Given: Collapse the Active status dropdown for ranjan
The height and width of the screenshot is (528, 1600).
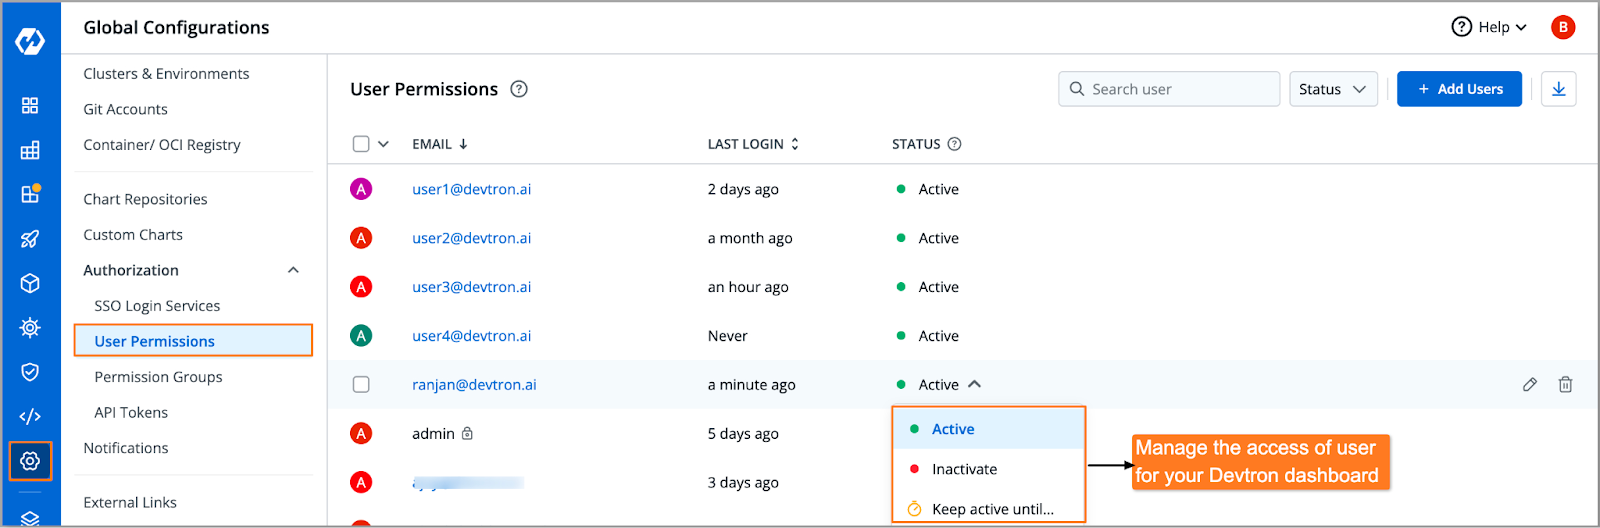Looking at the screenshot, I should pos(975,384).
